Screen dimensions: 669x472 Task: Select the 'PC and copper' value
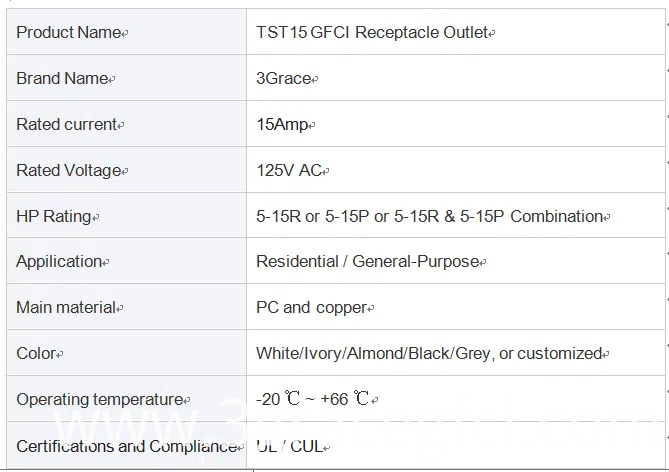[x=311, y=308]
